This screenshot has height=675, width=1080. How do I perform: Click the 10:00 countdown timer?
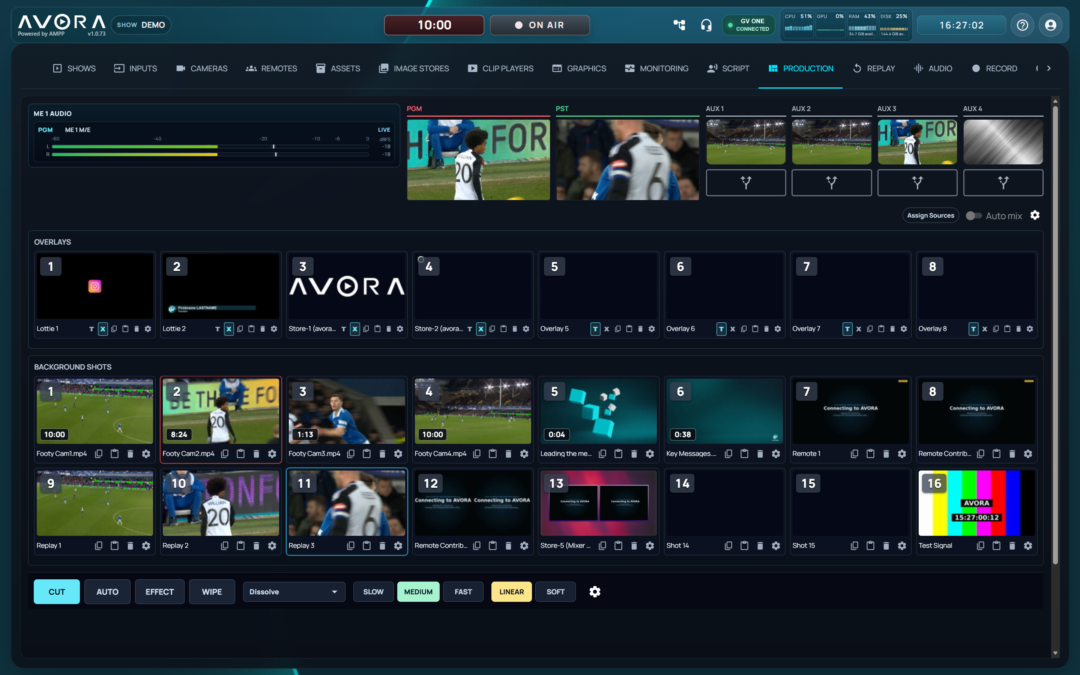[434, 25]
